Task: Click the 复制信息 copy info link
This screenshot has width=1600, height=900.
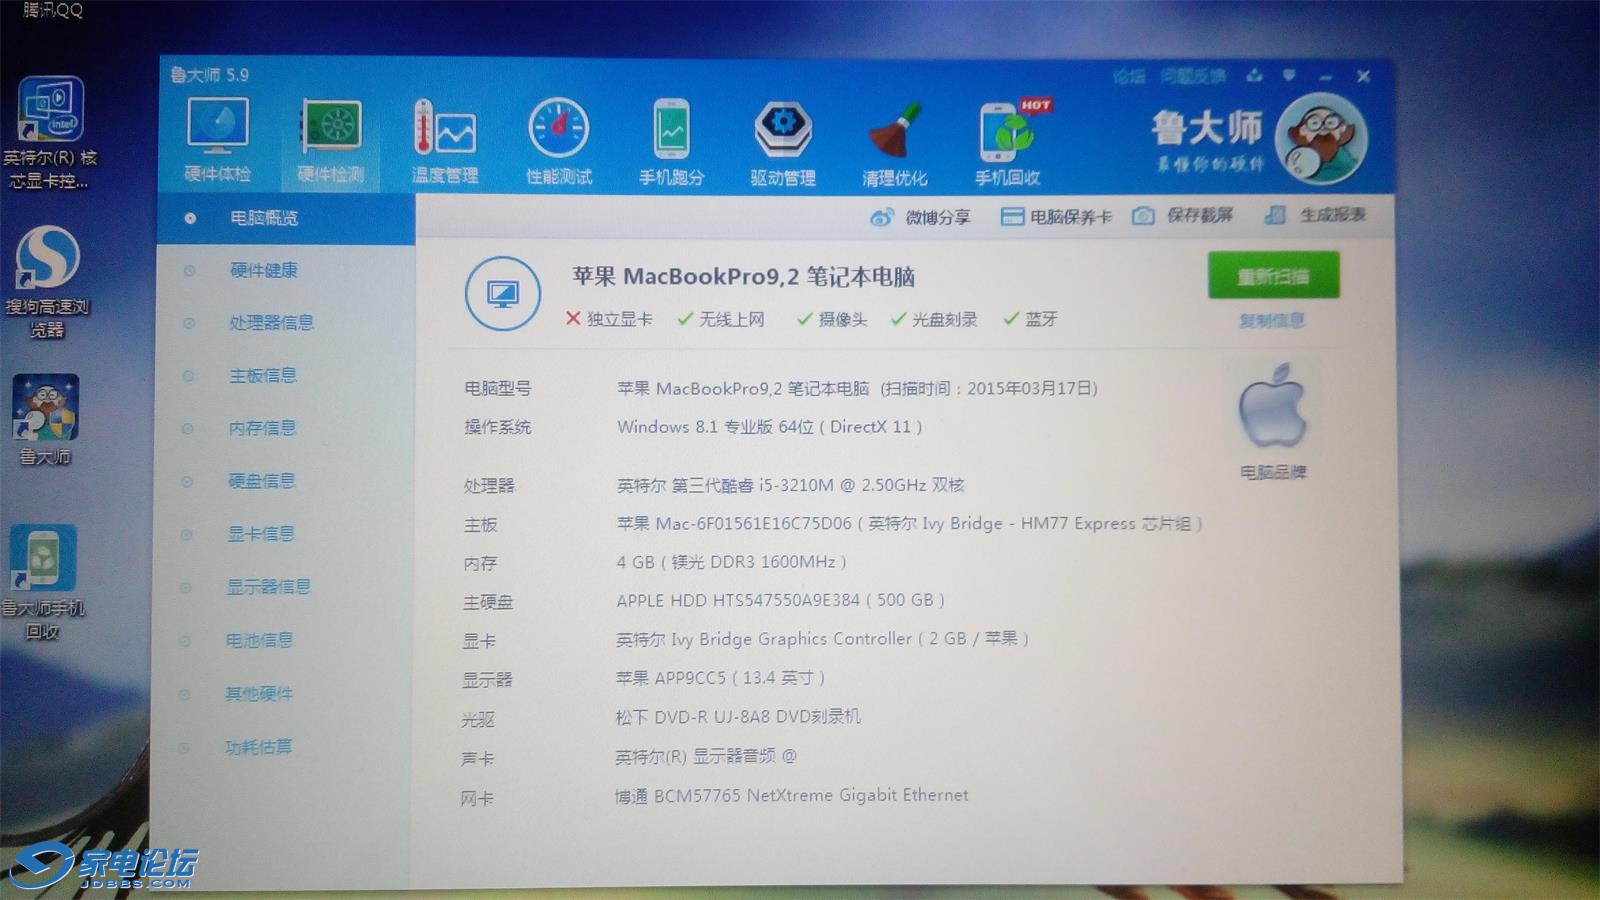Action: [x=1272, y=321]
